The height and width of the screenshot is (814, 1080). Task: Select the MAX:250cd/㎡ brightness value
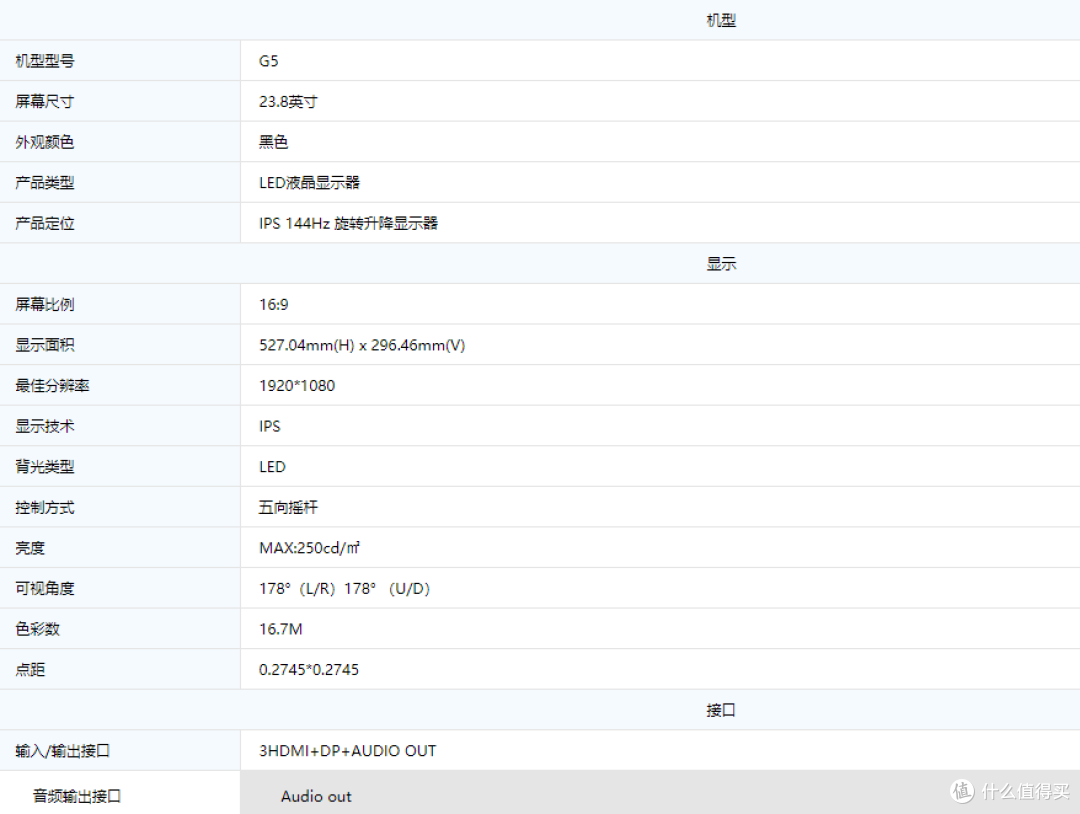(309, 548)
